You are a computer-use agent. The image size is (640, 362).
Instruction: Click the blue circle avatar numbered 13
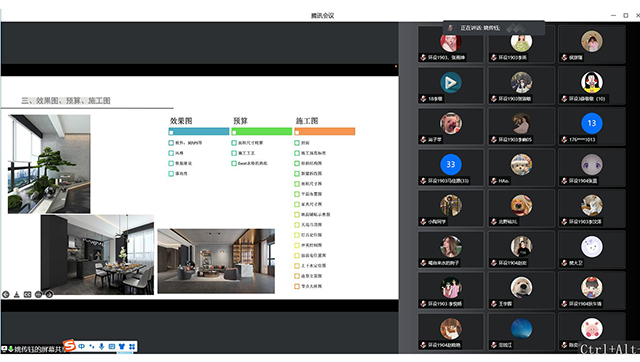591,123
